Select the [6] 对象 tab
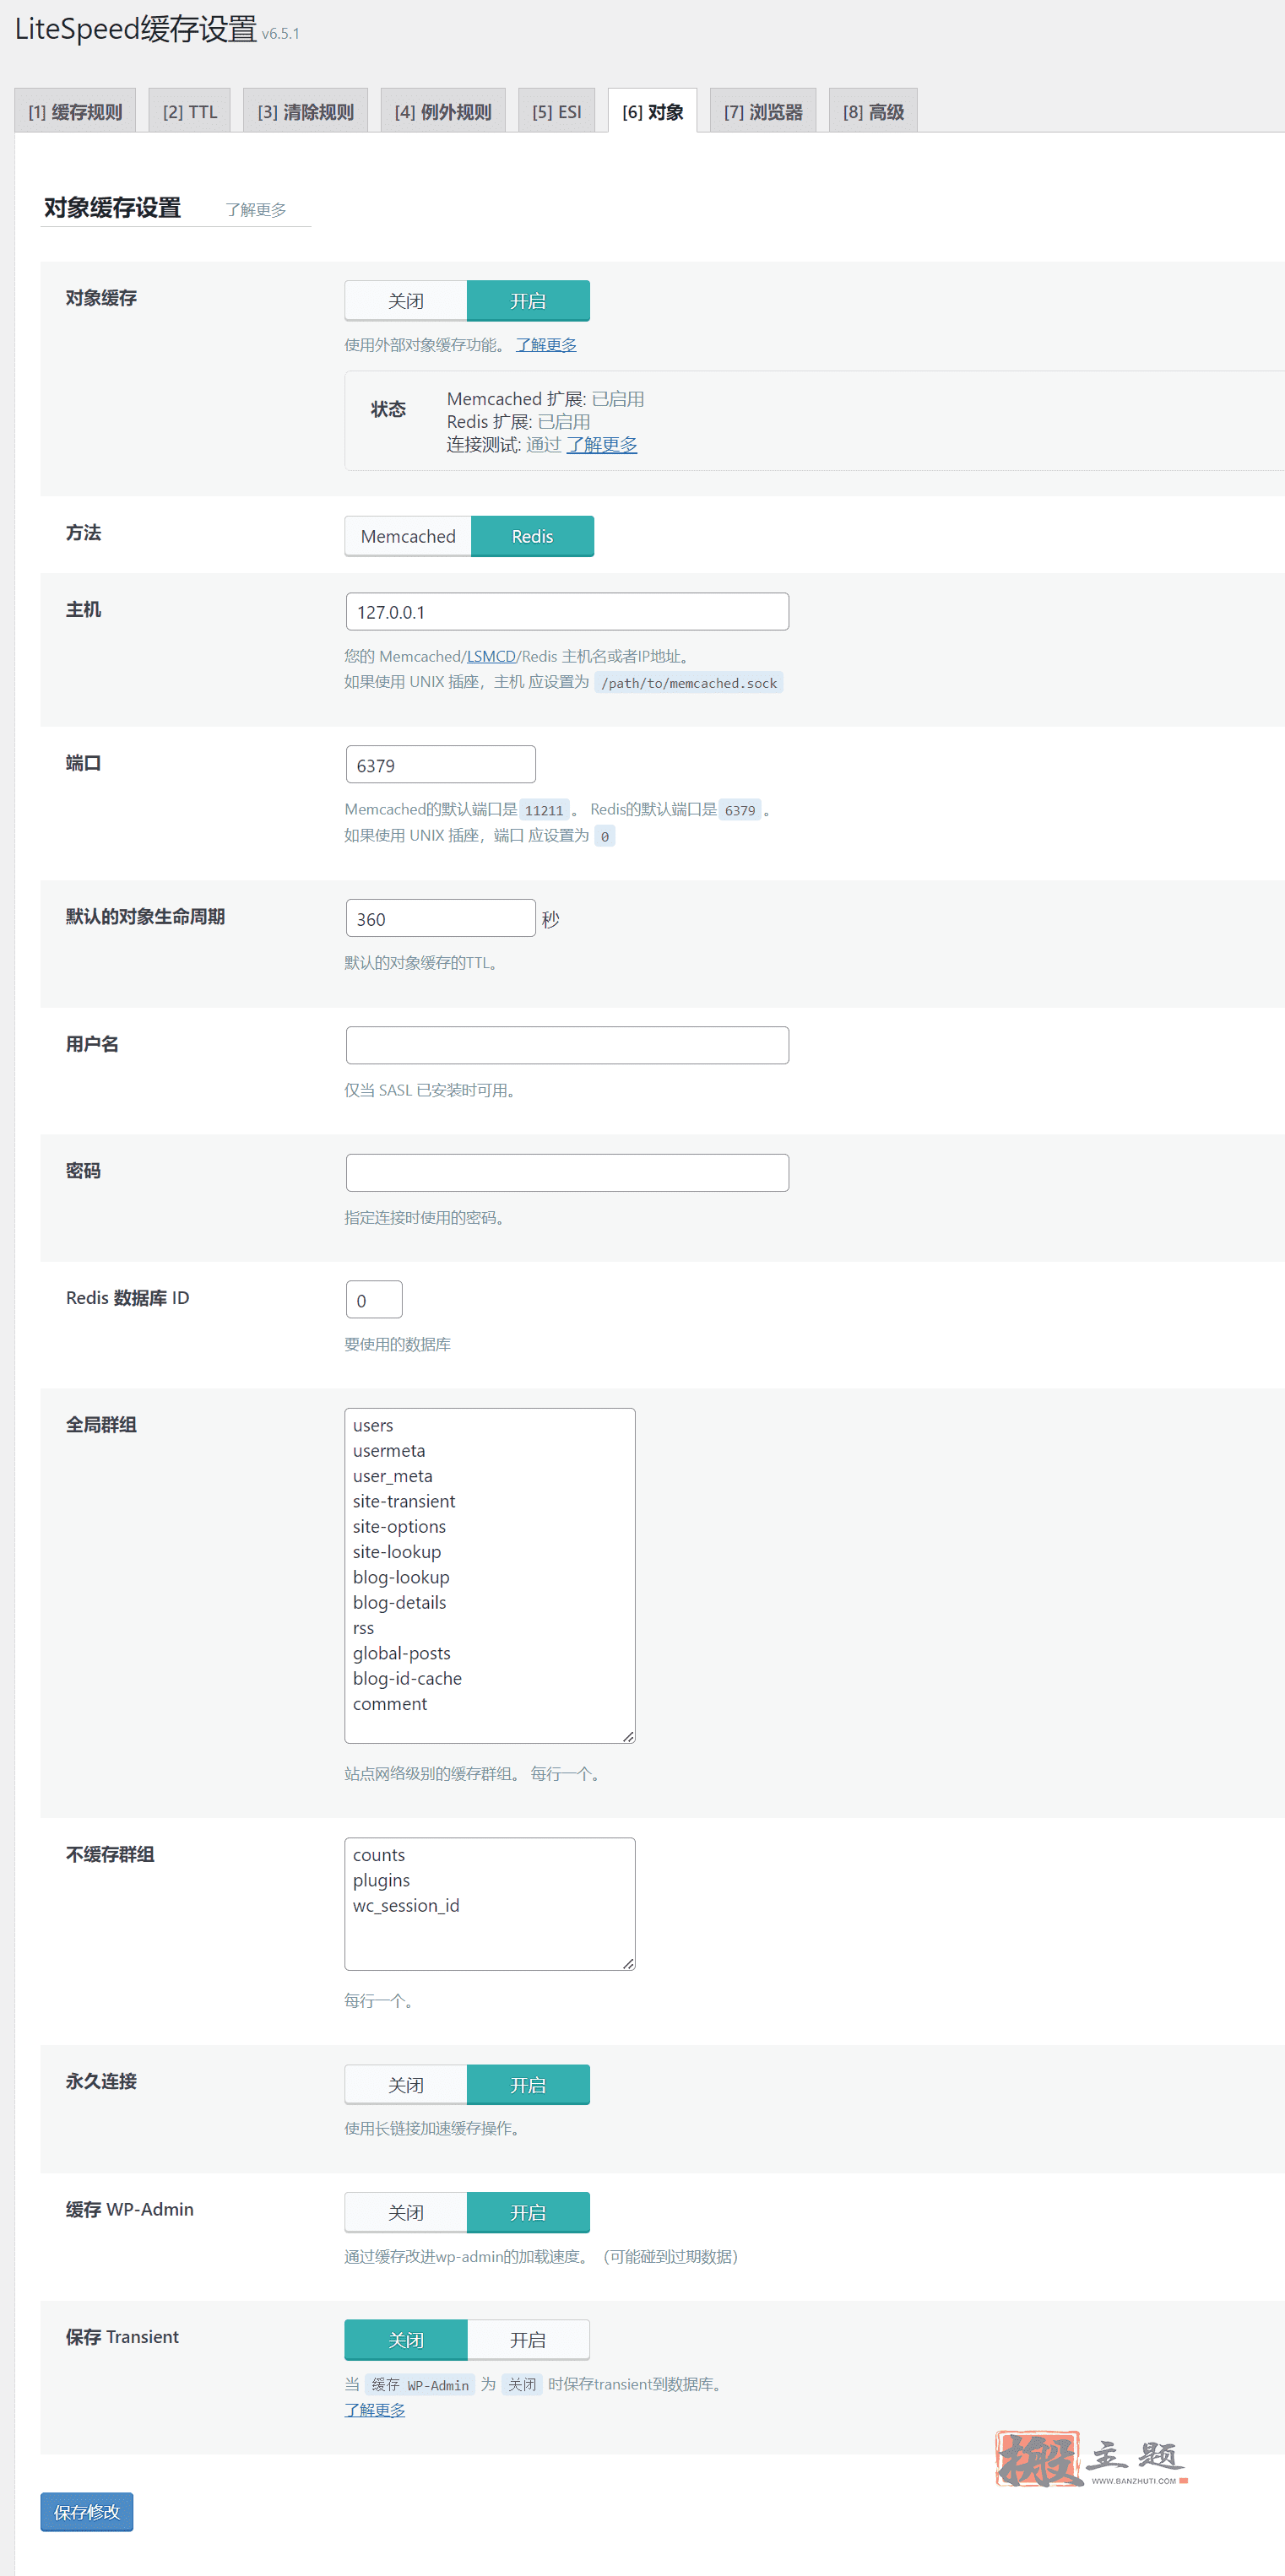 [x=652, y=111]
